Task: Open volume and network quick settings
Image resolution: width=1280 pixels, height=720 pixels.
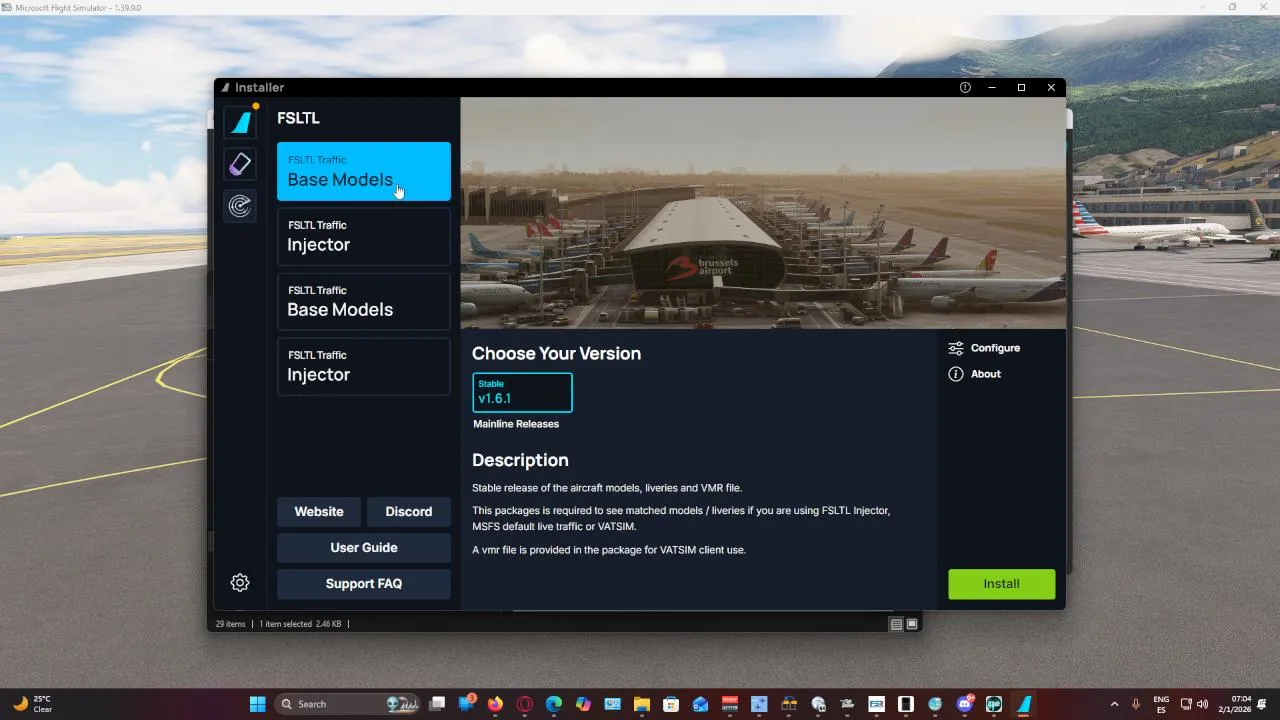Action: pyautogui.click(x=1194, y=704)
